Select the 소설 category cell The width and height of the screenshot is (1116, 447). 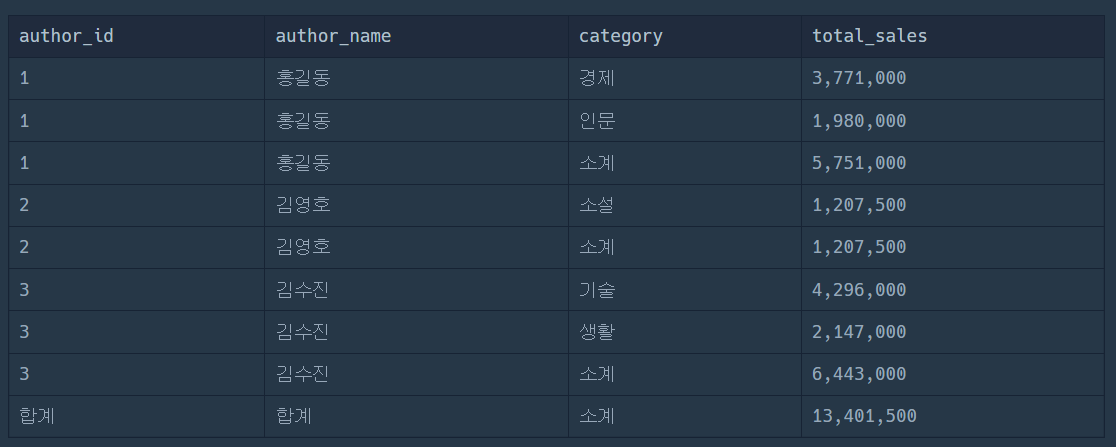coord(685,205)
